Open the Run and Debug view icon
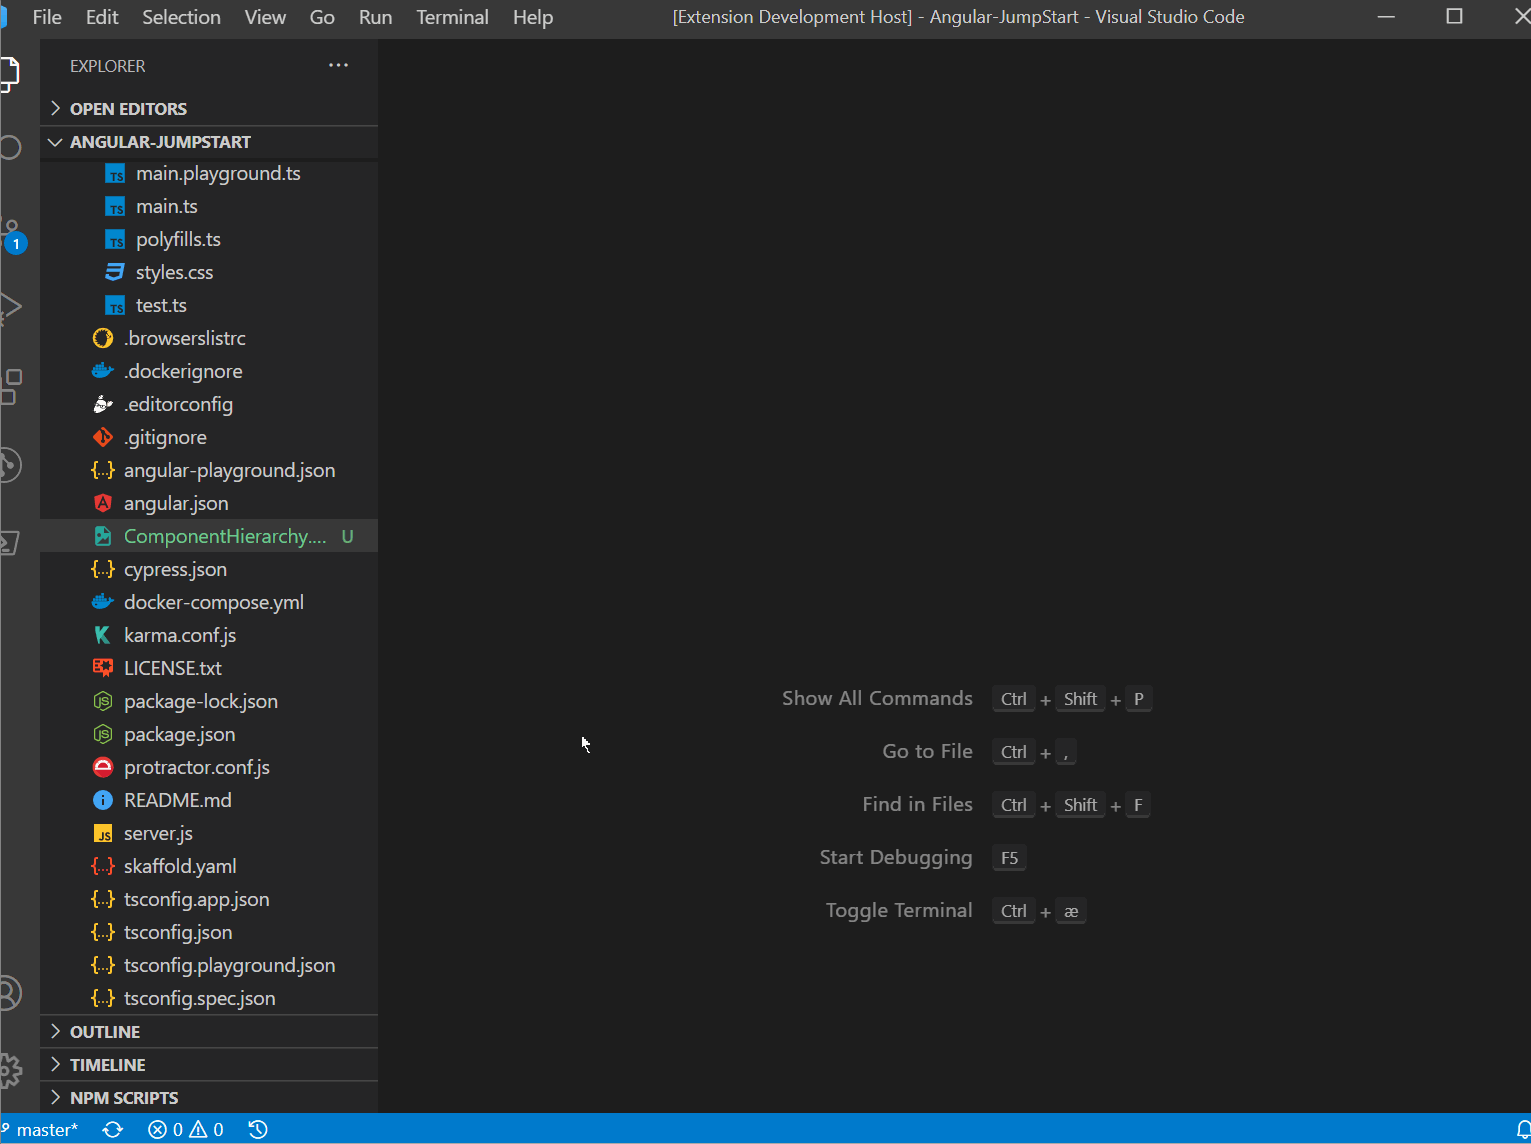Screen dimensions: 1531x1144 (x=10, y=308)
